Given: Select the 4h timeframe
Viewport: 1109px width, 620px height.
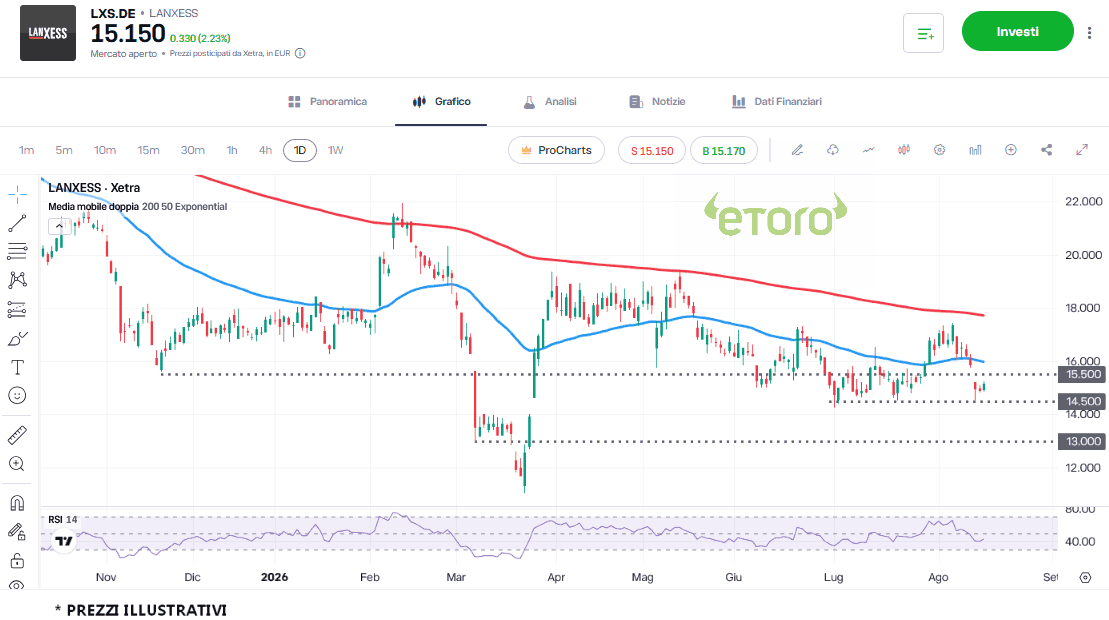Looking at the screenshot, I should click(265, 150).
